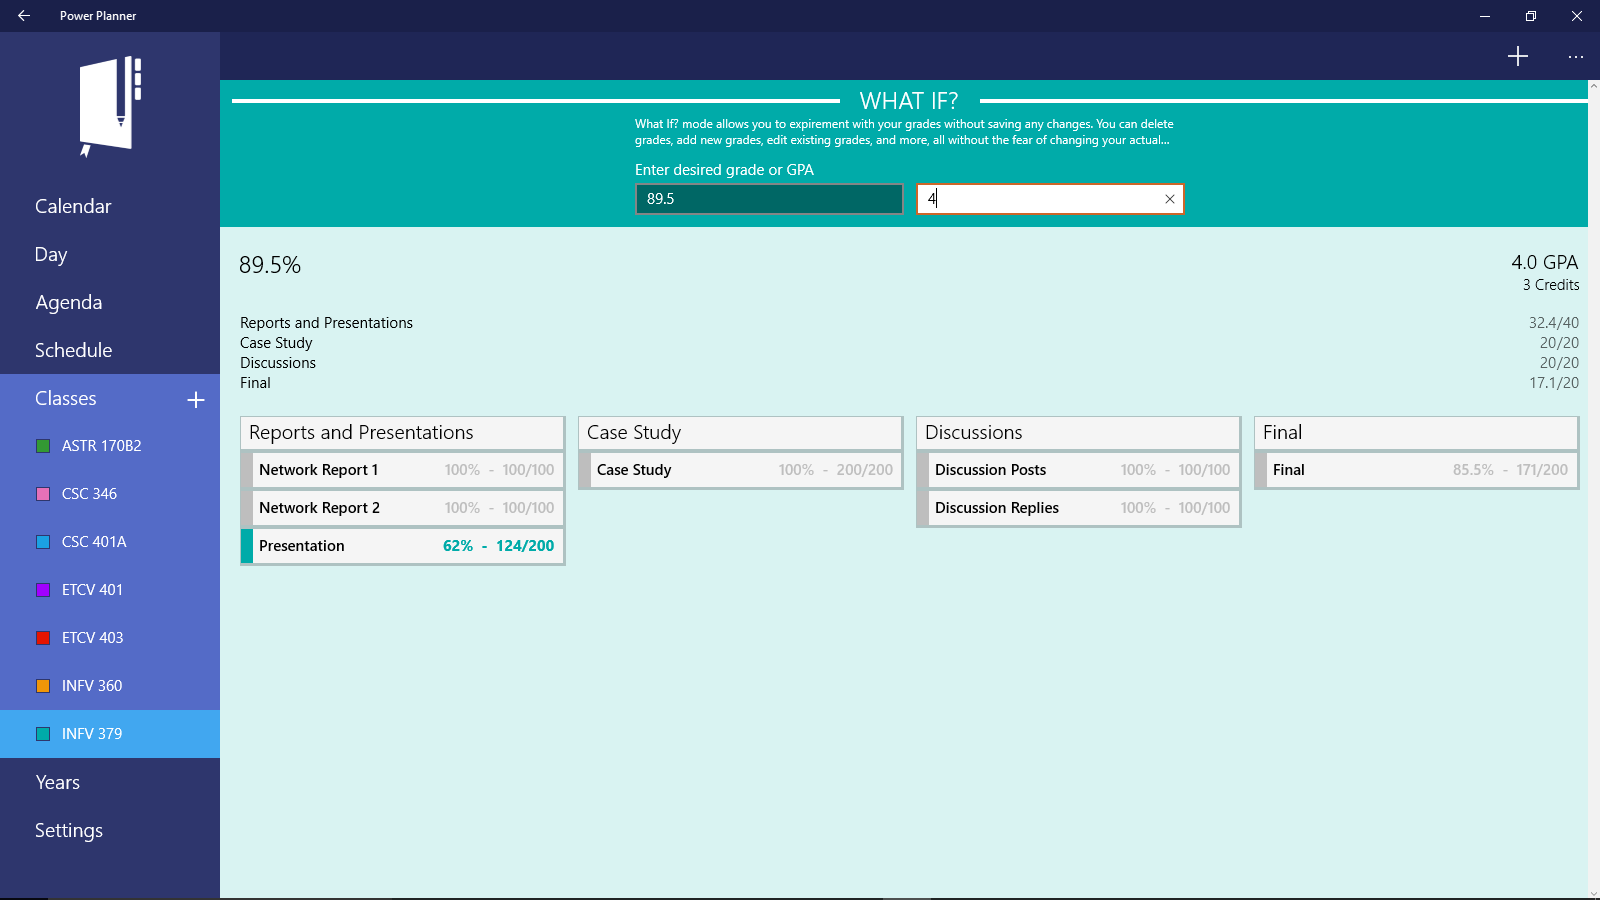The height and width of the screenshot is (900, 1600).
Task: Open the Schedule view
Action: point(73,350)
